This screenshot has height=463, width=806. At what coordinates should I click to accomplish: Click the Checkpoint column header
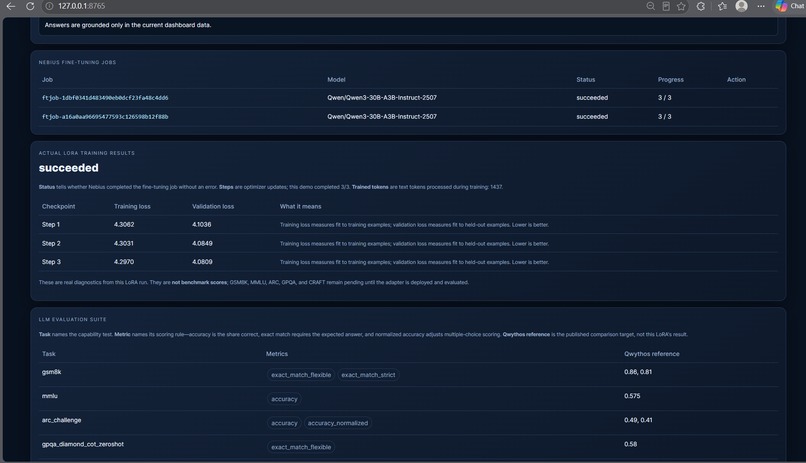59,207
